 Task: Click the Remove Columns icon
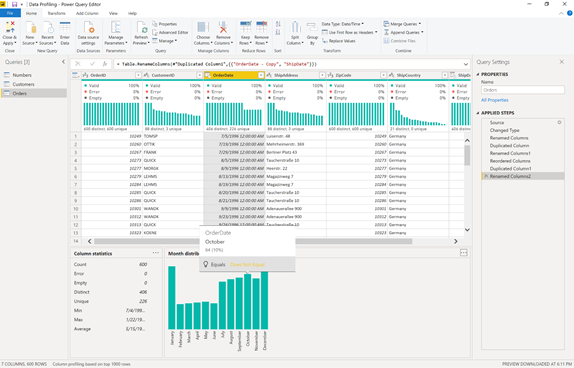(223, 28)
